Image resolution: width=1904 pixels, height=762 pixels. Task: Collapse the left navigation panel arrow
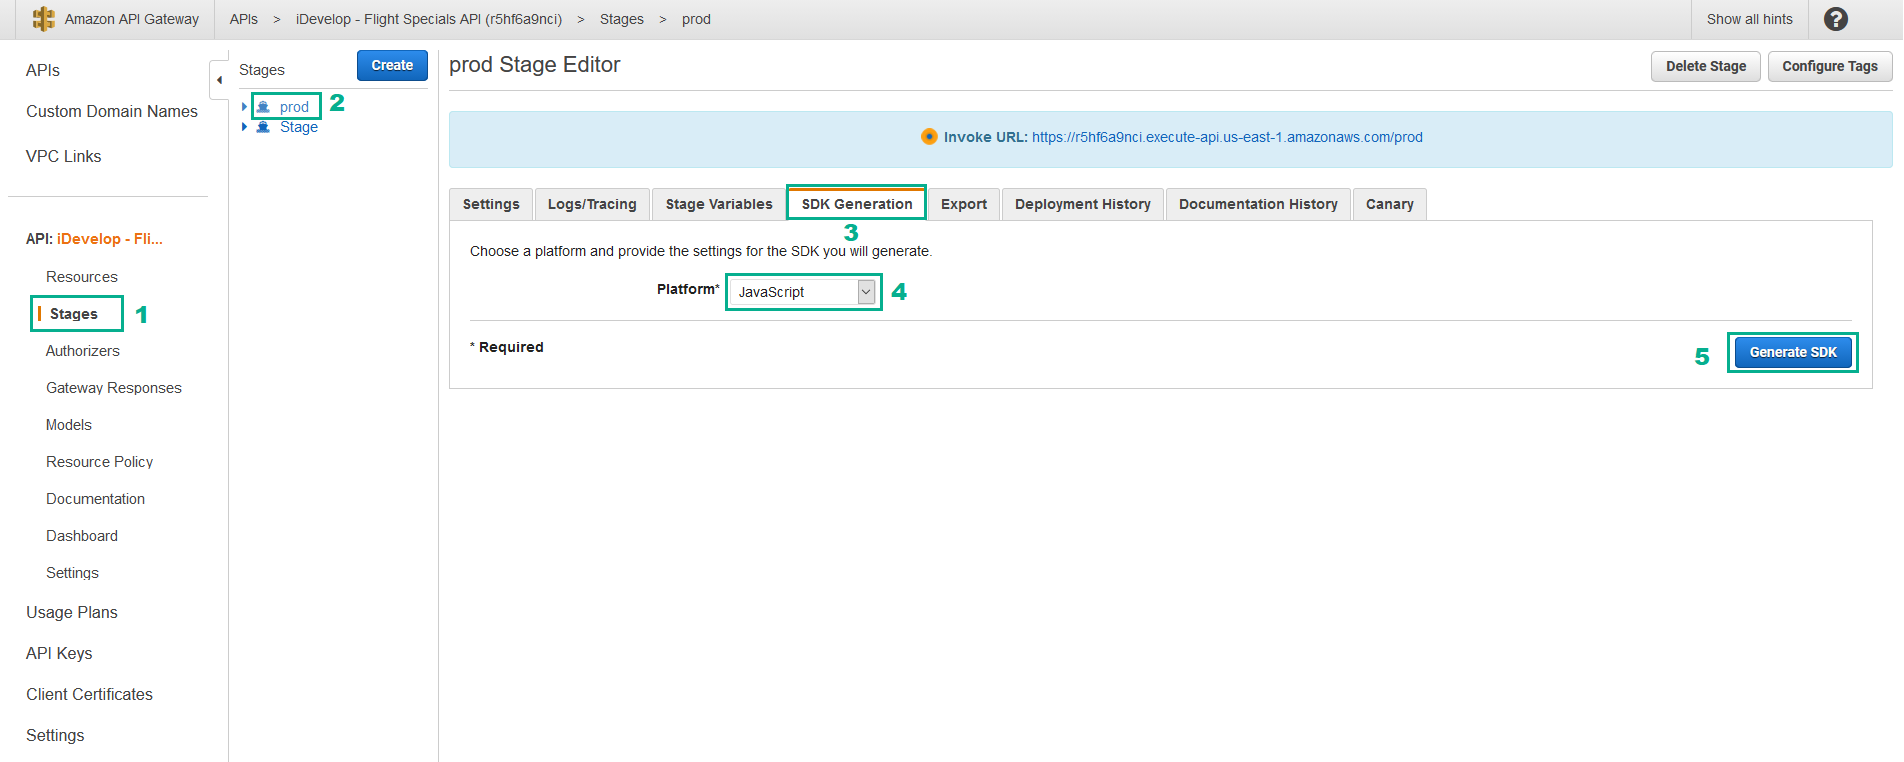[x=219, y=80]
